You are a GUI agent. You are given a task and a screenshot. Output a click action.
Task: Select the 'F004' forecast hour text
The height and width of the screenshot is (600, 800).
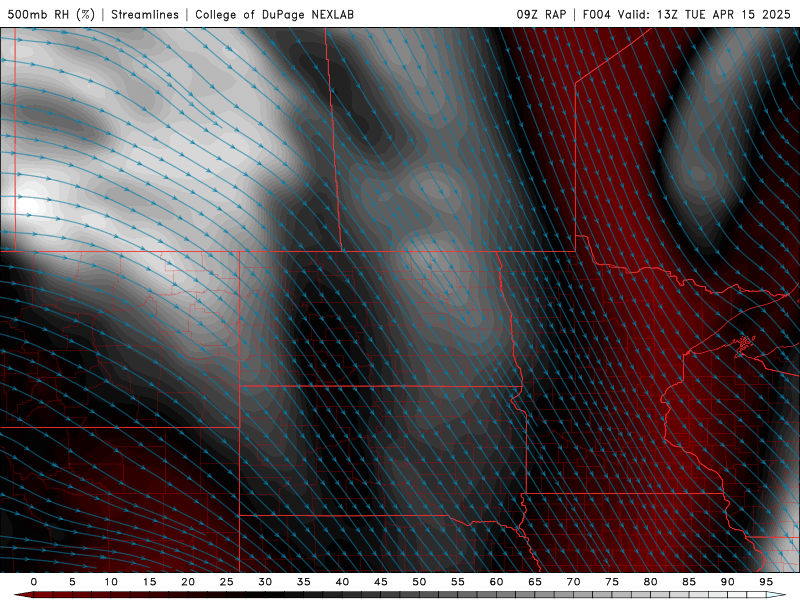[596, 14]
